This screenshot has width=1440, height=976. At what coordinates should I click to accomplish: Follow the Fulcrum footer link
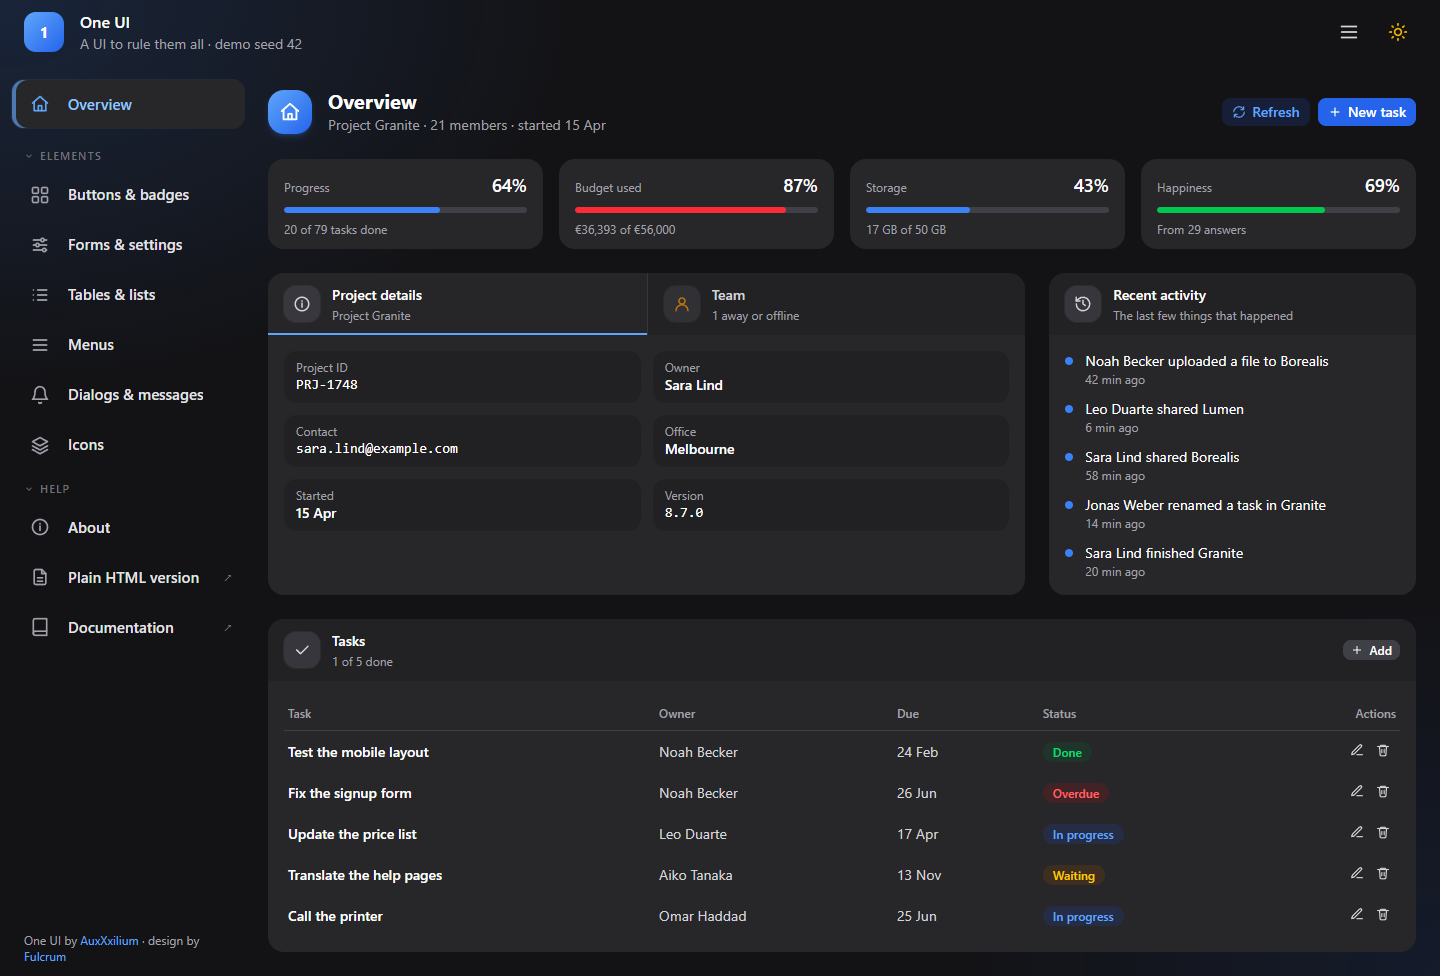45,957
